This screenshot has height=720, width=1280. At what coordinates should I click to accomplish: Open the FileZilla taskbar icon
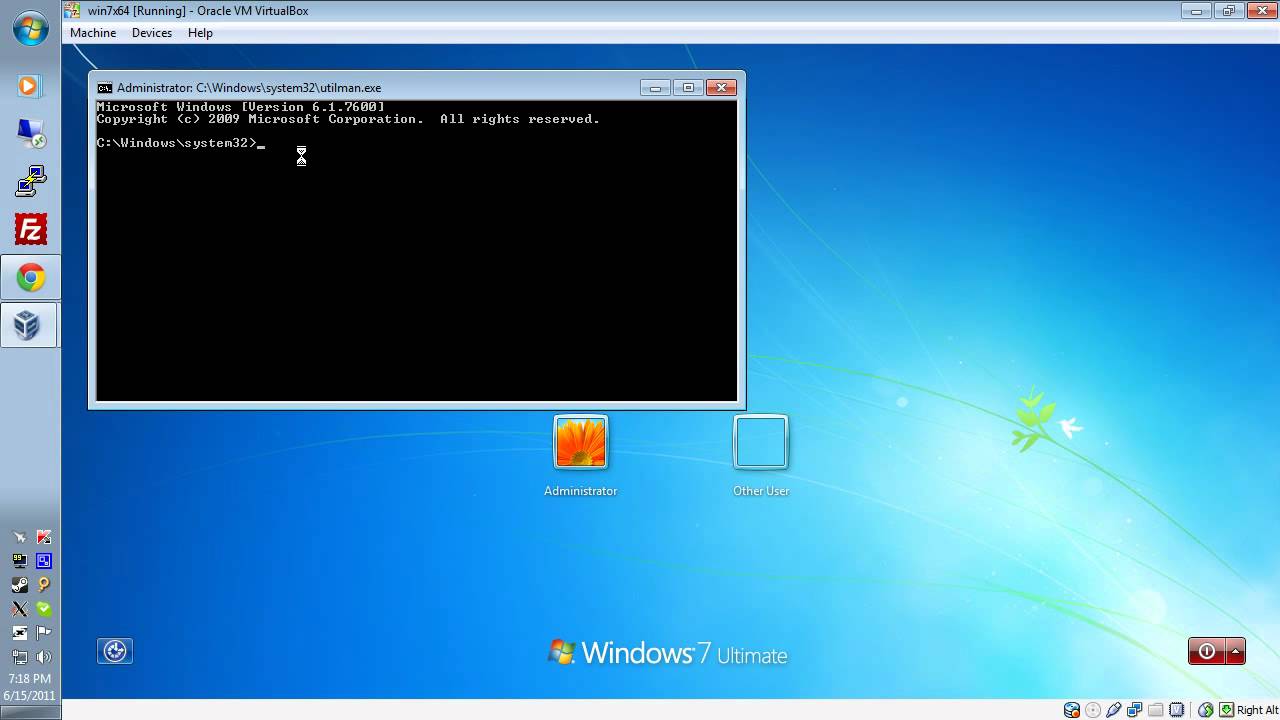point(31,229)
